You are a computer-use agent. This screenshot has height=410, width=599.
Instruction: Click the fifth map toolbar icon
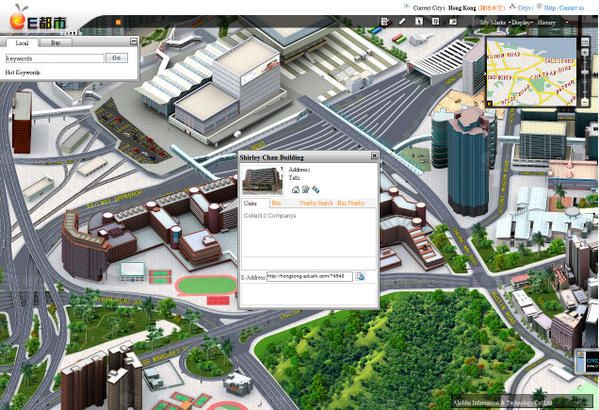(453, 21)
